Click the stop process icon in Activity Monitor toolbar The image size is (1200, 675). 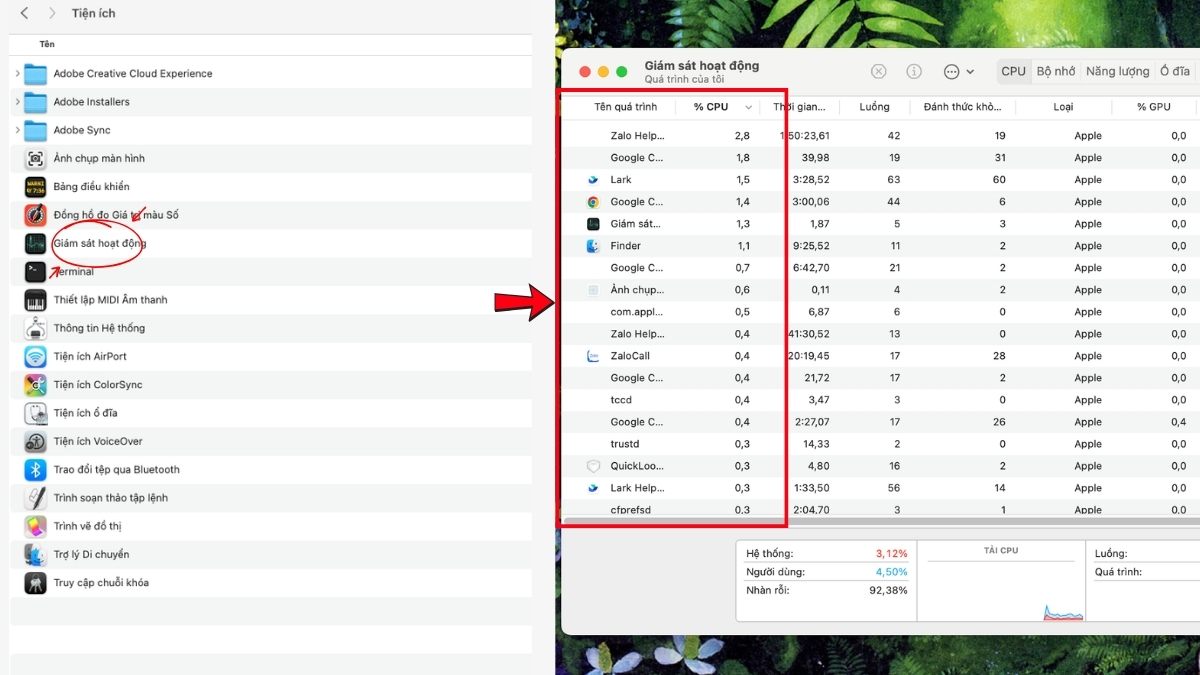tap(878, 72)
